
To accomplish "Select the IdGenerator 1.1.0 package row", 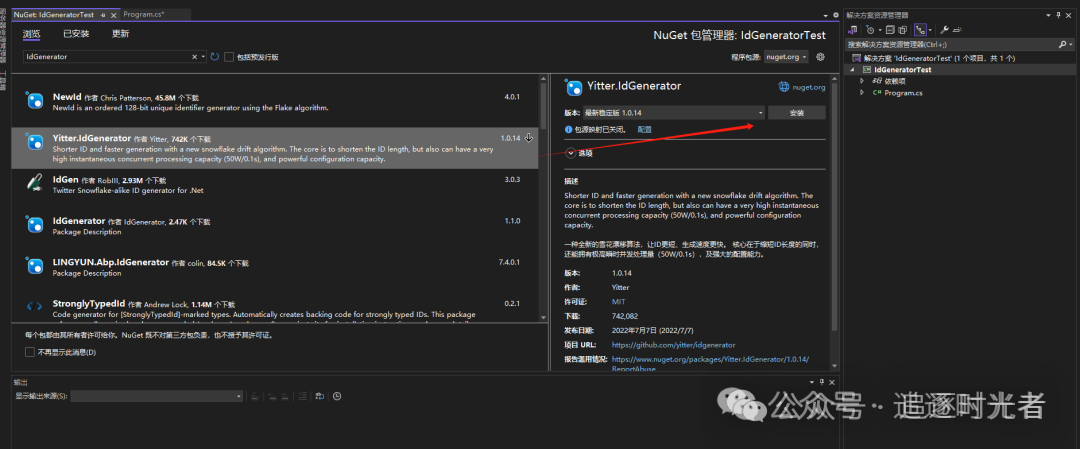I will pos(276,226).
